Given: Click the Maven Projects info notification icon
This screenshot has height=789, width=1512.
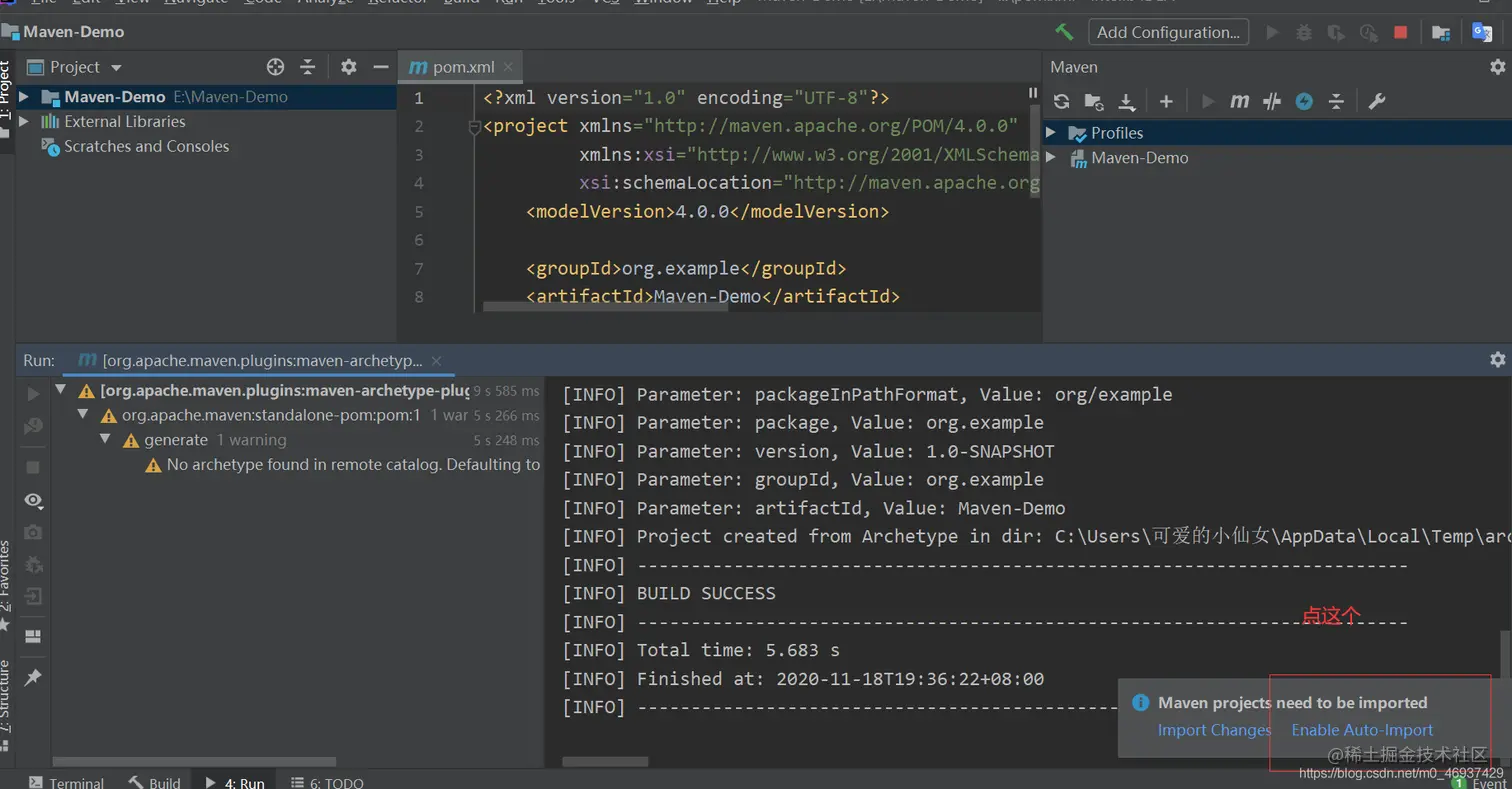Looking at the screenshot, I should [1140, 703].
